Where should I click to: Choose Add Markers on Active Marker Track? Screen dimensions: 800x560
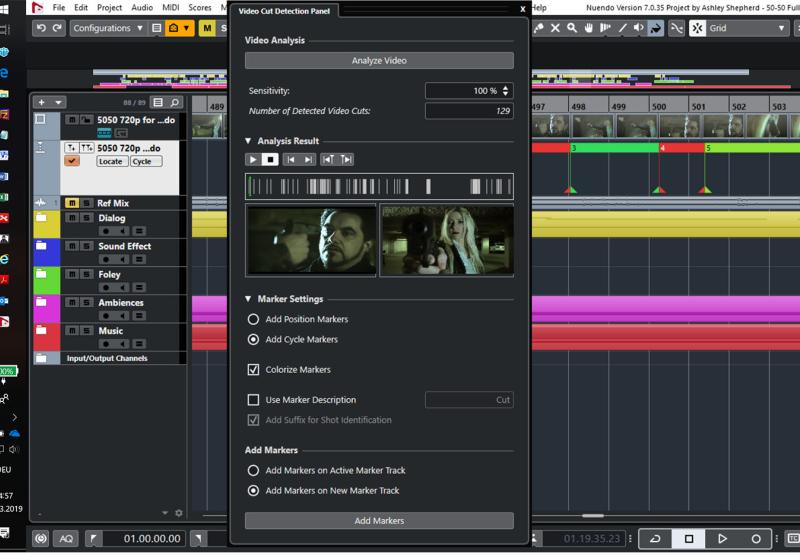click(254, 470)
